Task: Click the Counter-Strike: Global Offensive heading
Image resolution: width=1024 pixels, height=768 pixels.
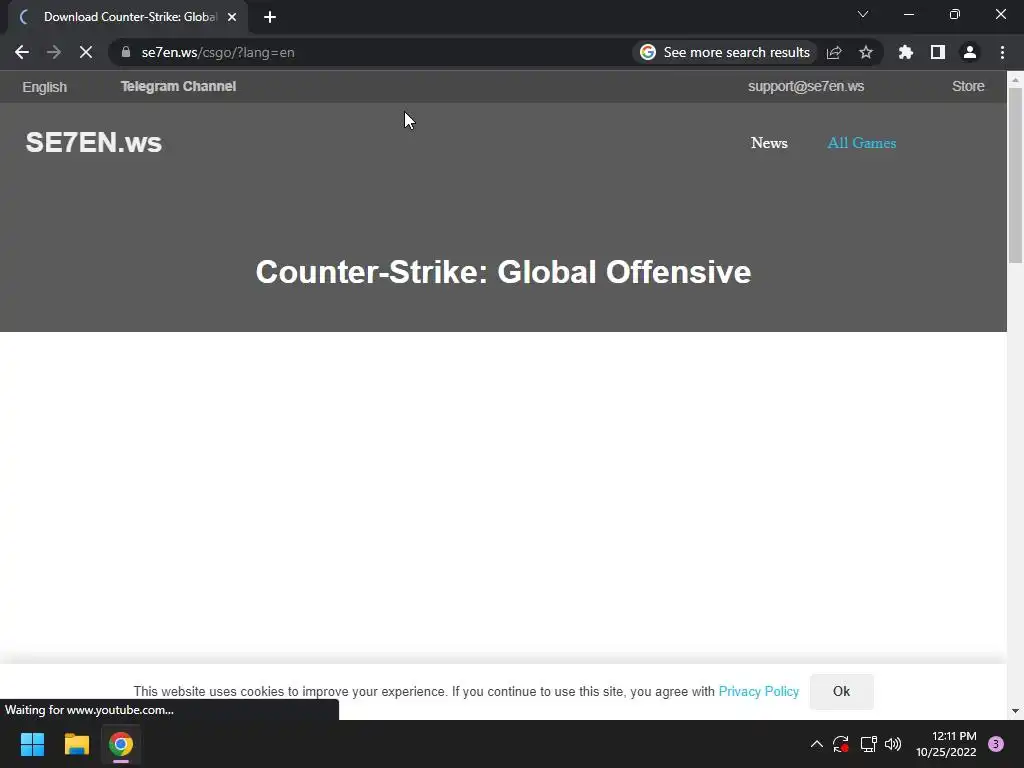Action: point(503,272)
